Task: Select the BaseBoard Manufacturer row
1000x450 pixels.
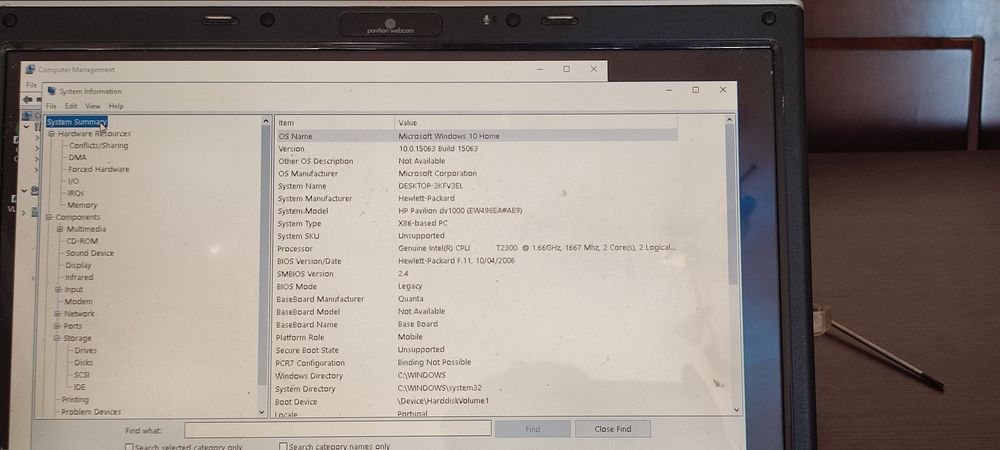Action: 476,299
